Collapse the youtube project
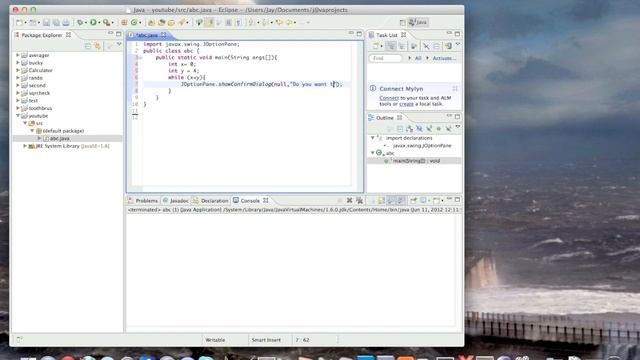The height and width of the screenshot is (360, 640). coord(18,116)
